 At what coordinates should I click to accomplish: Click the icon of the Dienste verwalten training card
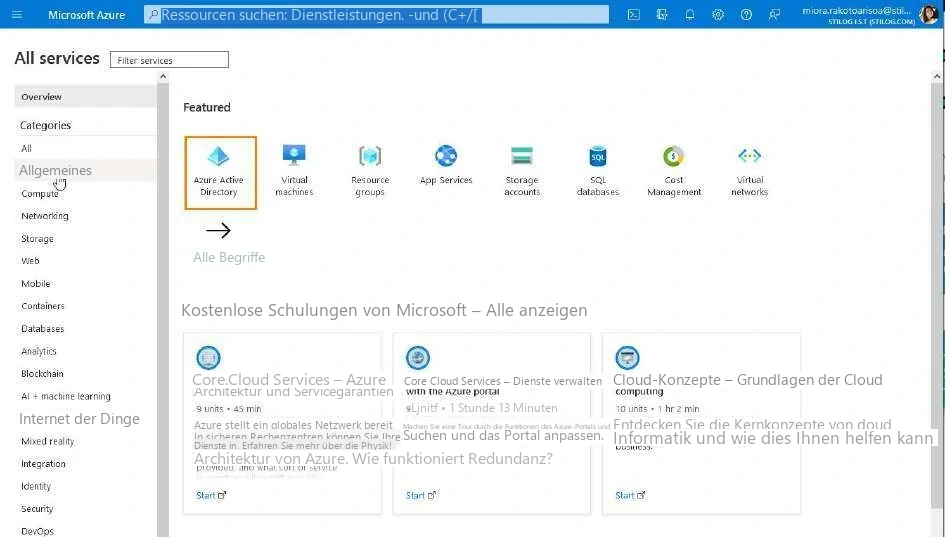click(x=418, y=357)
